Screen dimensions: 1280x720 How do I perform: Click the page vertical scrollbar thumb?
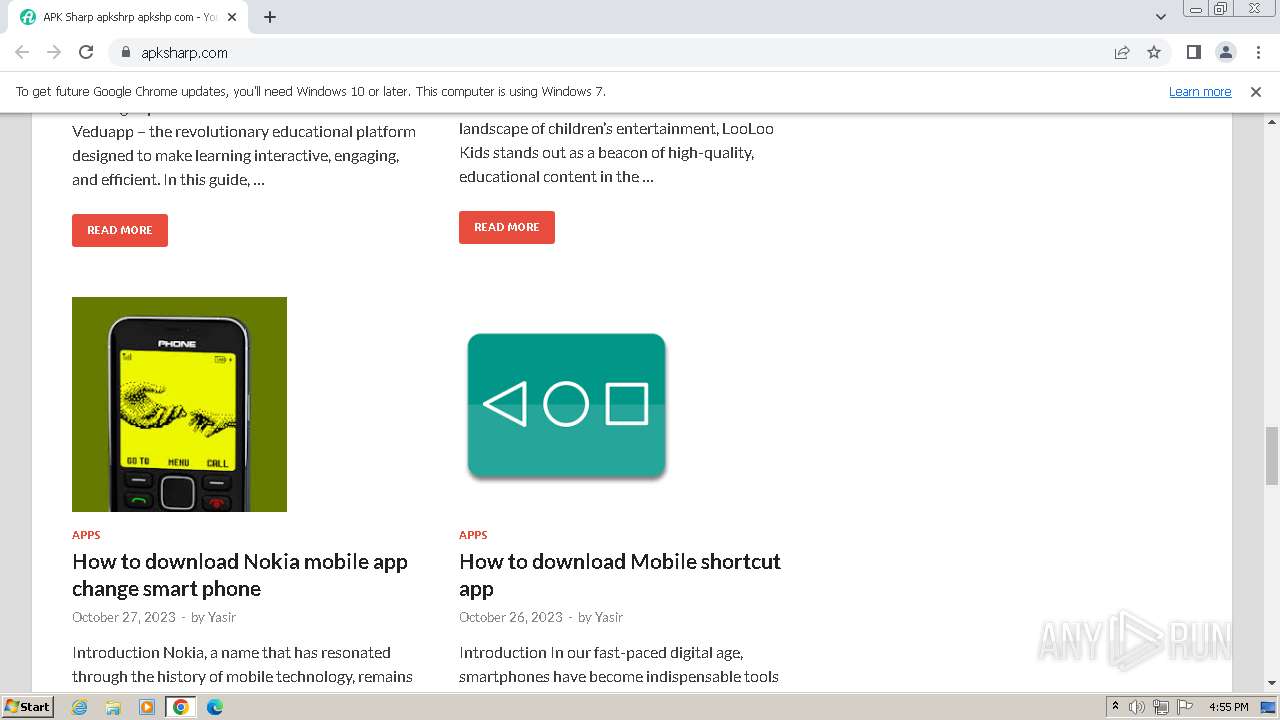point(1271,455)
